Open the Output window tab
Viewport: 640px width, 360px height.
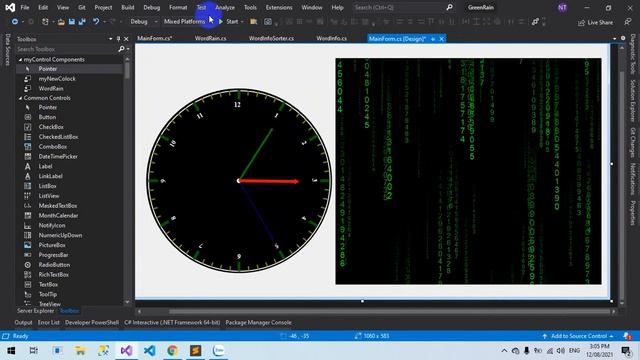tap(23, 322)
